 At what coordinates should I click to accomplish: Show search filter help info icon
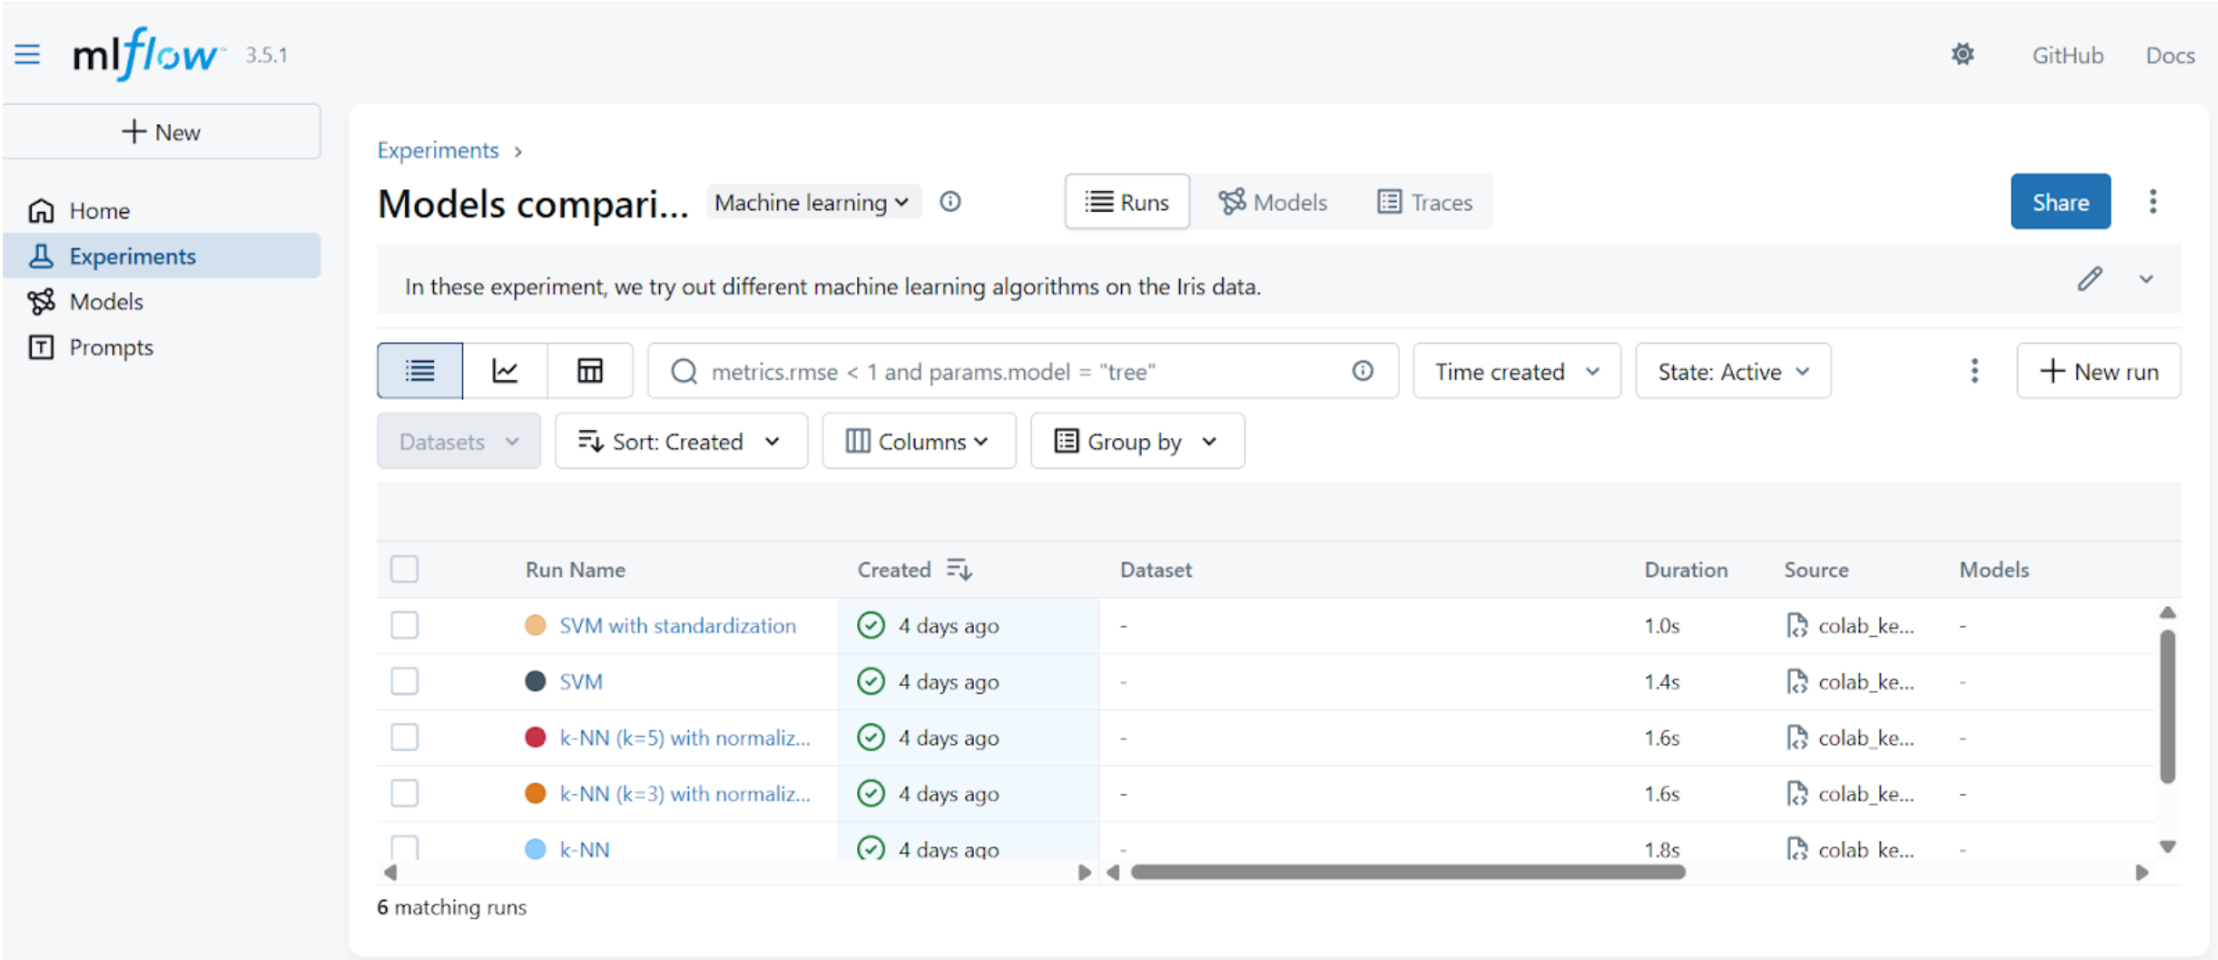pos(1363,371)
